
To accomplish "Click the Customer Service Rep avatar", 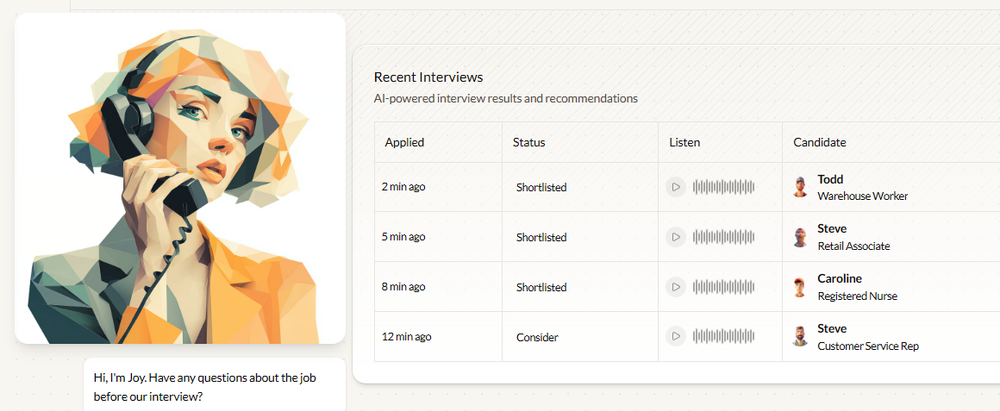I will point(800,337).
